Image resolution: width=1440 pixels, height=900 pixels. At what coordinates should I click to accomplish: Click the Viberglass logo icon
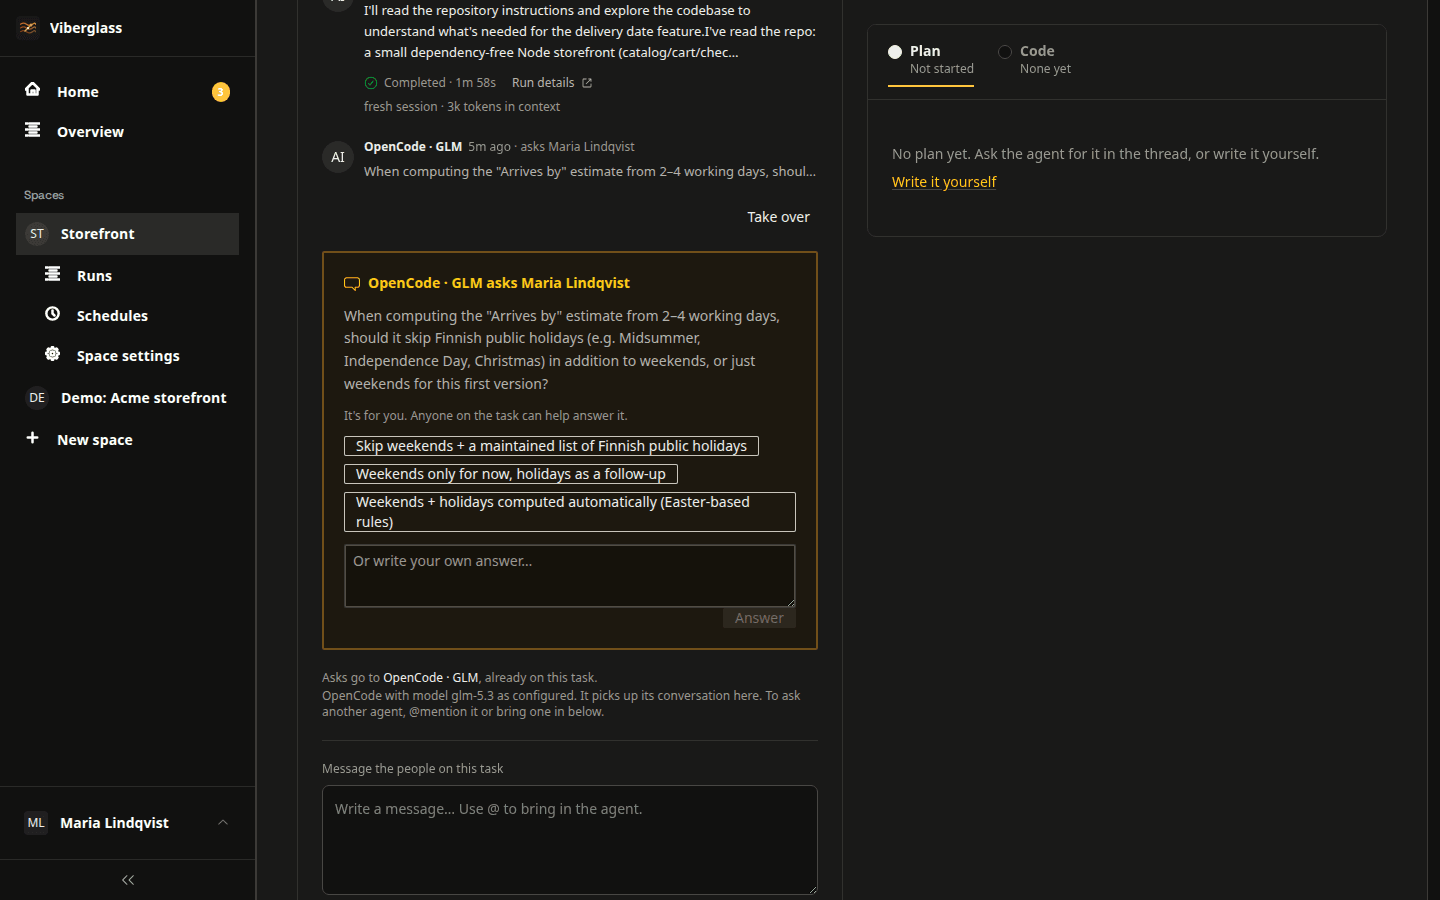(x=28, y=28)
